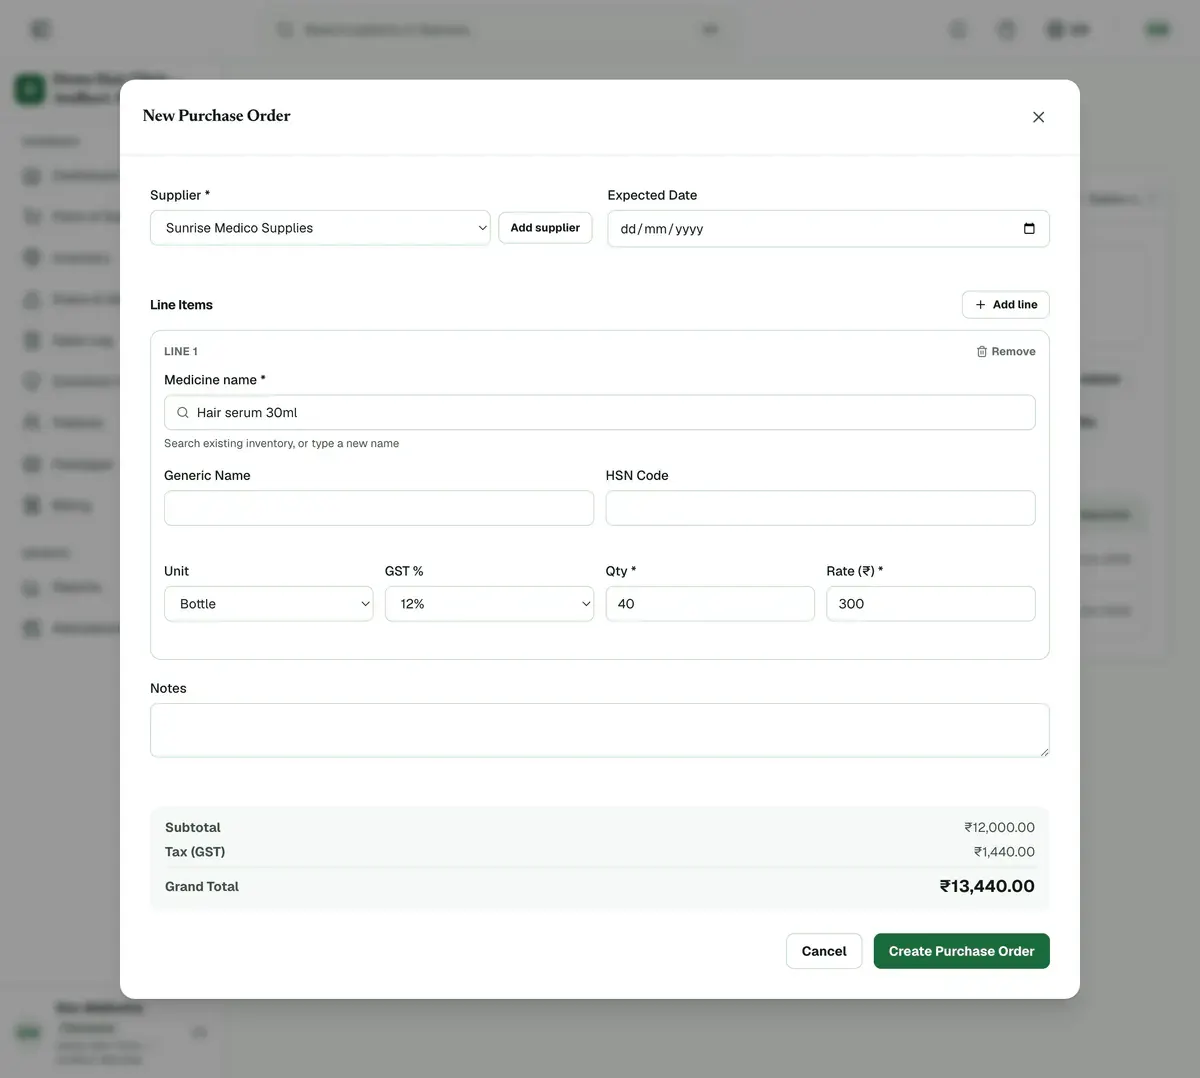The height and width of the screenshot is (1078, 1200).
Task: Click the Tax (GST) value ₹1,440.00
Action: (x=1004, y=852)
